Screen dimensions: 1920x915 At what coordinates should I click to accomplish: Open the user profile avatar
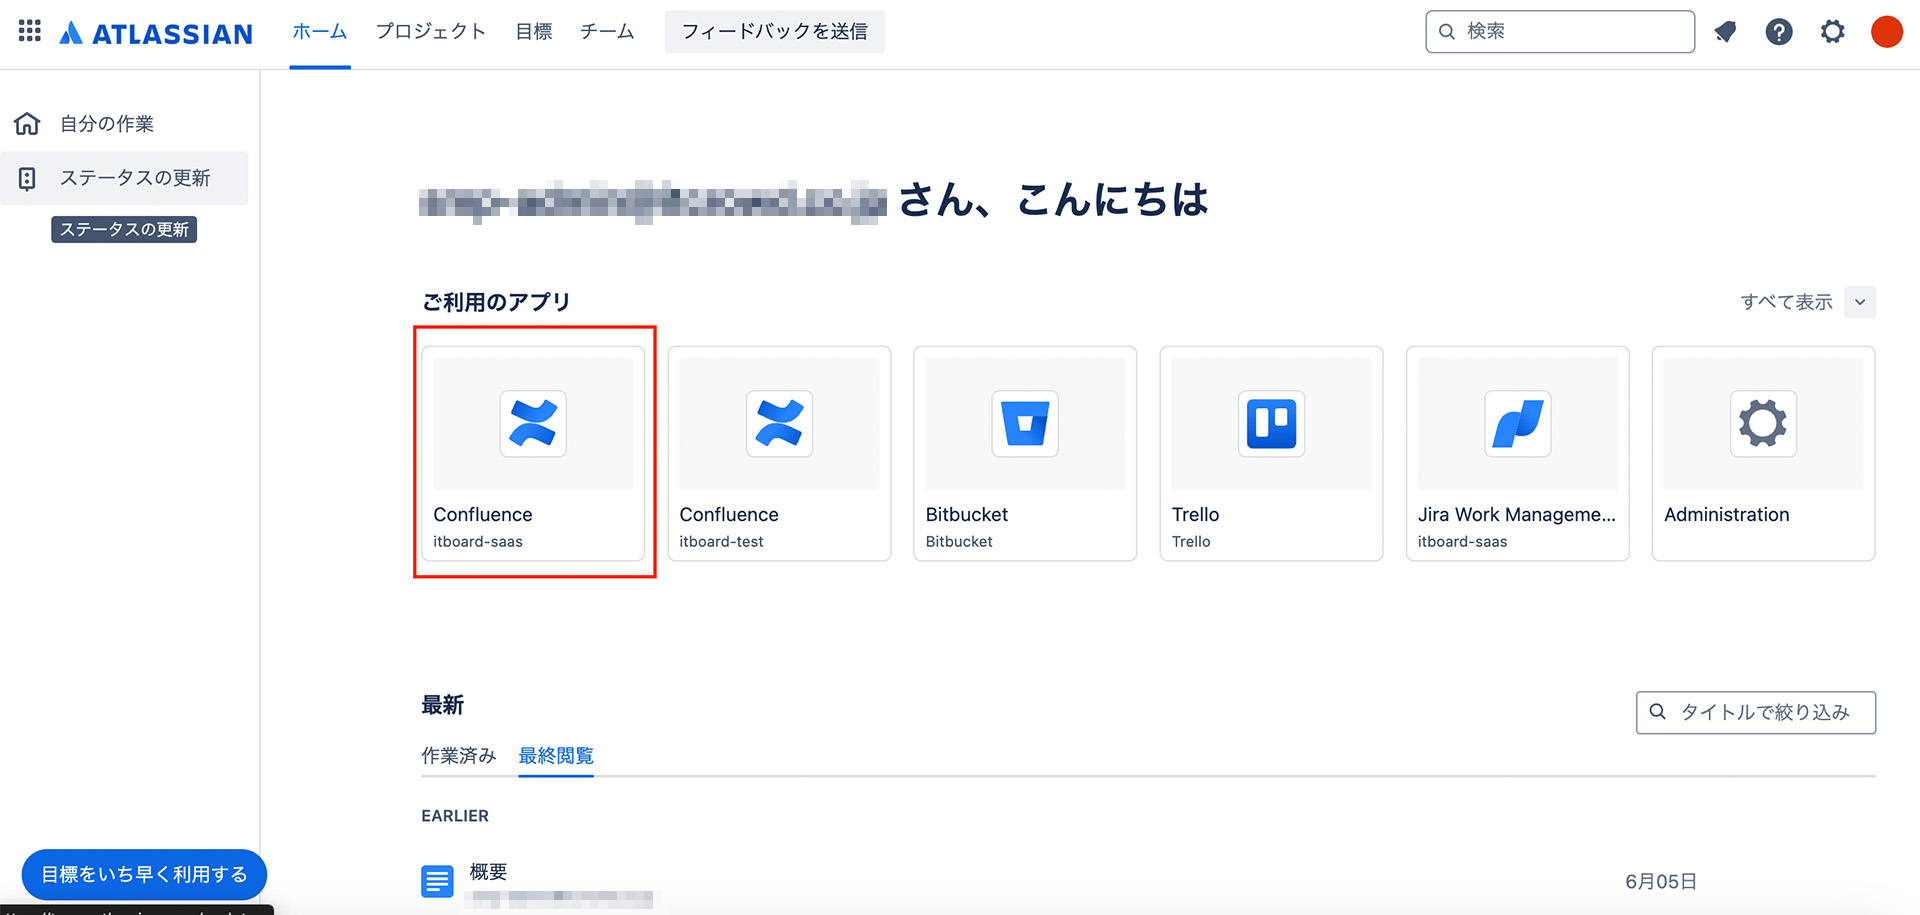click(x=1886, y=32)
